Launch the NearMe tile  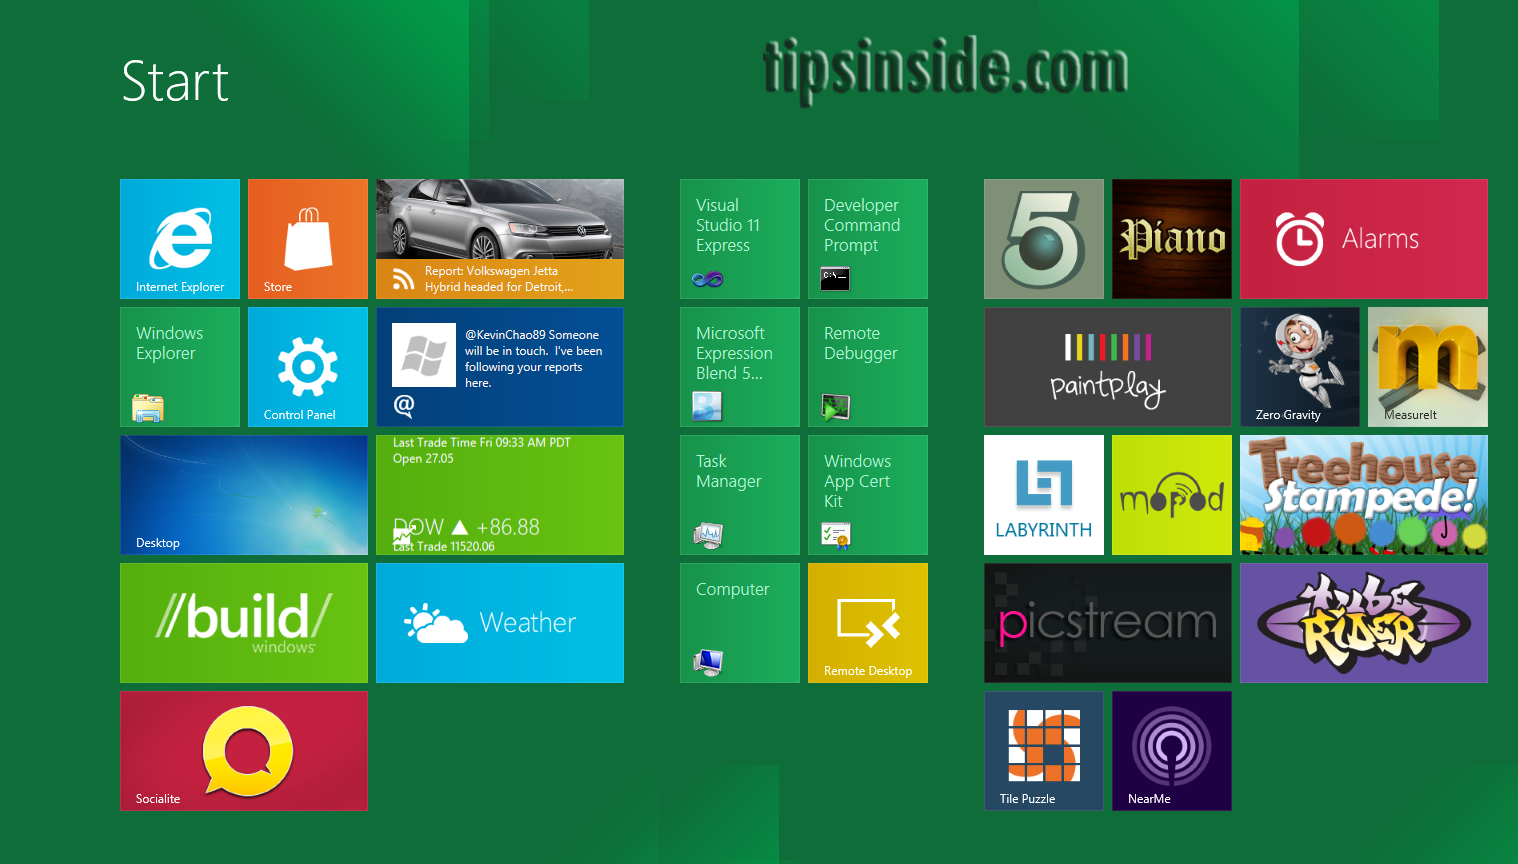(x=1172, y=751)
